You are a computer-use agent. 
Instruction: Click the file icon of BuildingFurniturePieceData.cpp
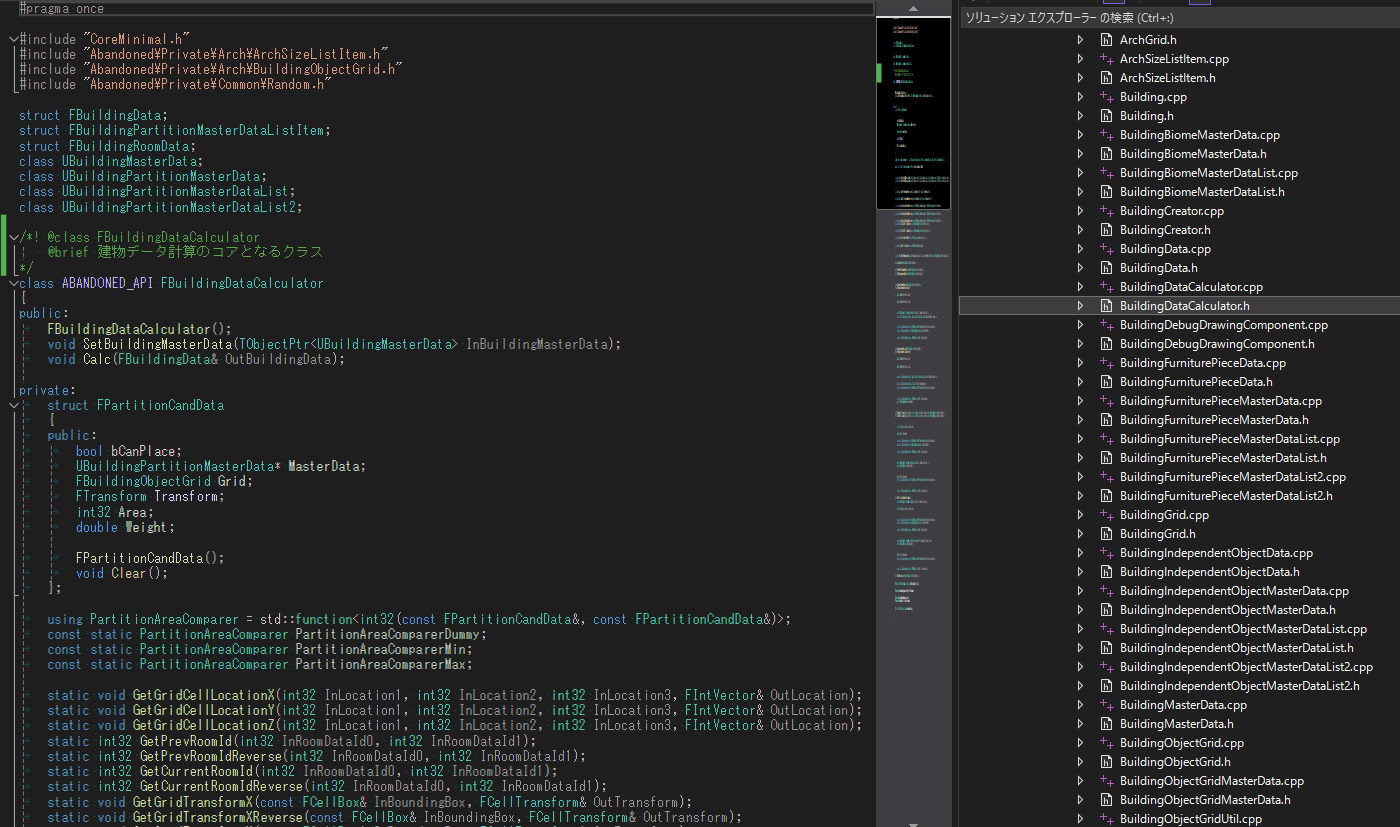(1106, 362)
